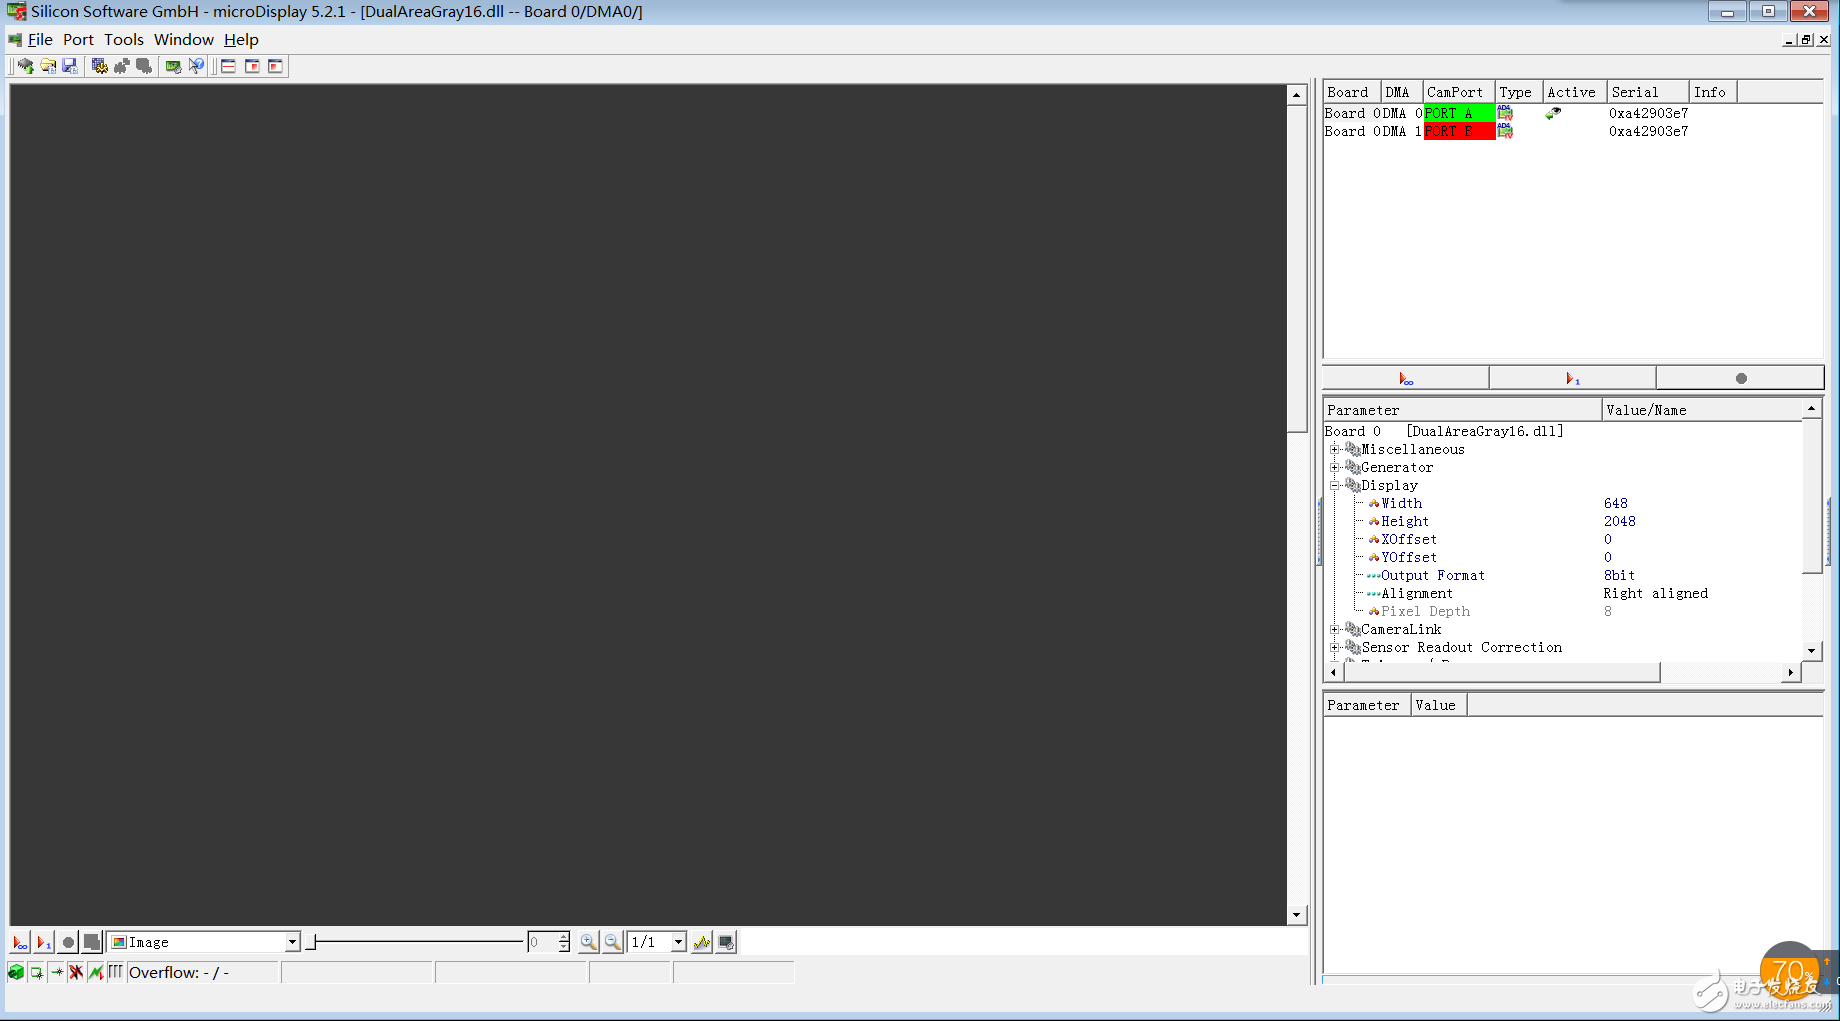Expand the Miscellaneous tree node

(1334, 450)
